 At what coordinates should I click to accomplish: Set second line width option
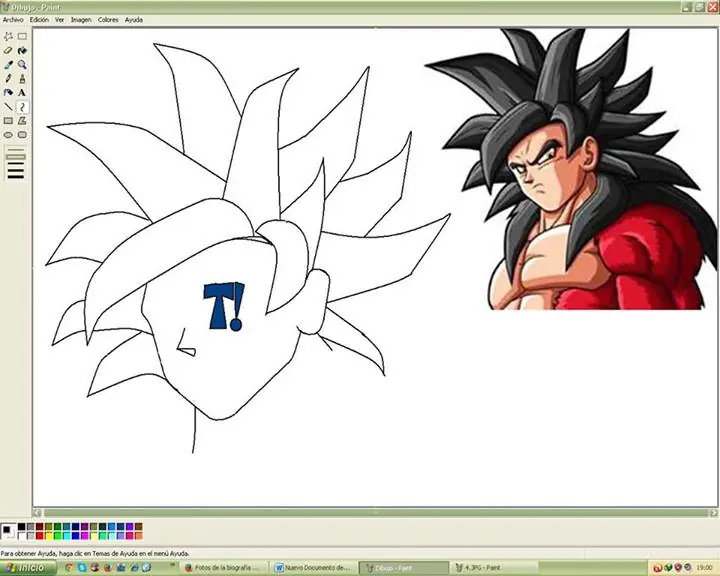[x=15, y=157]
